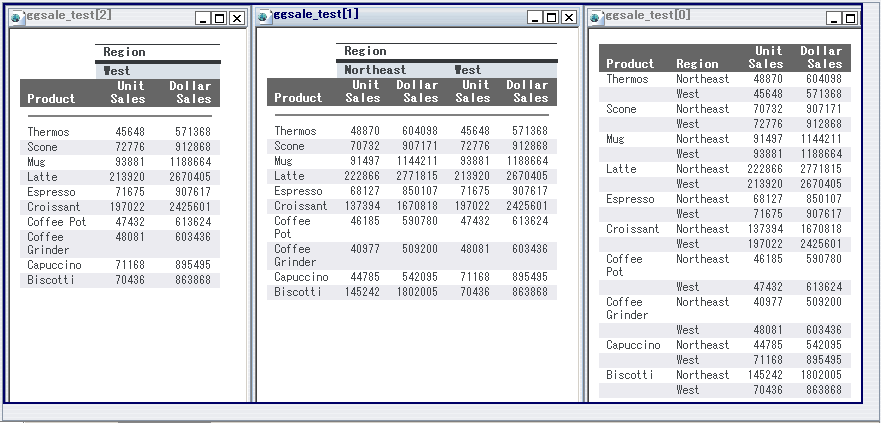Click the ggsale_test[2] window globe icon

(17, 17)
